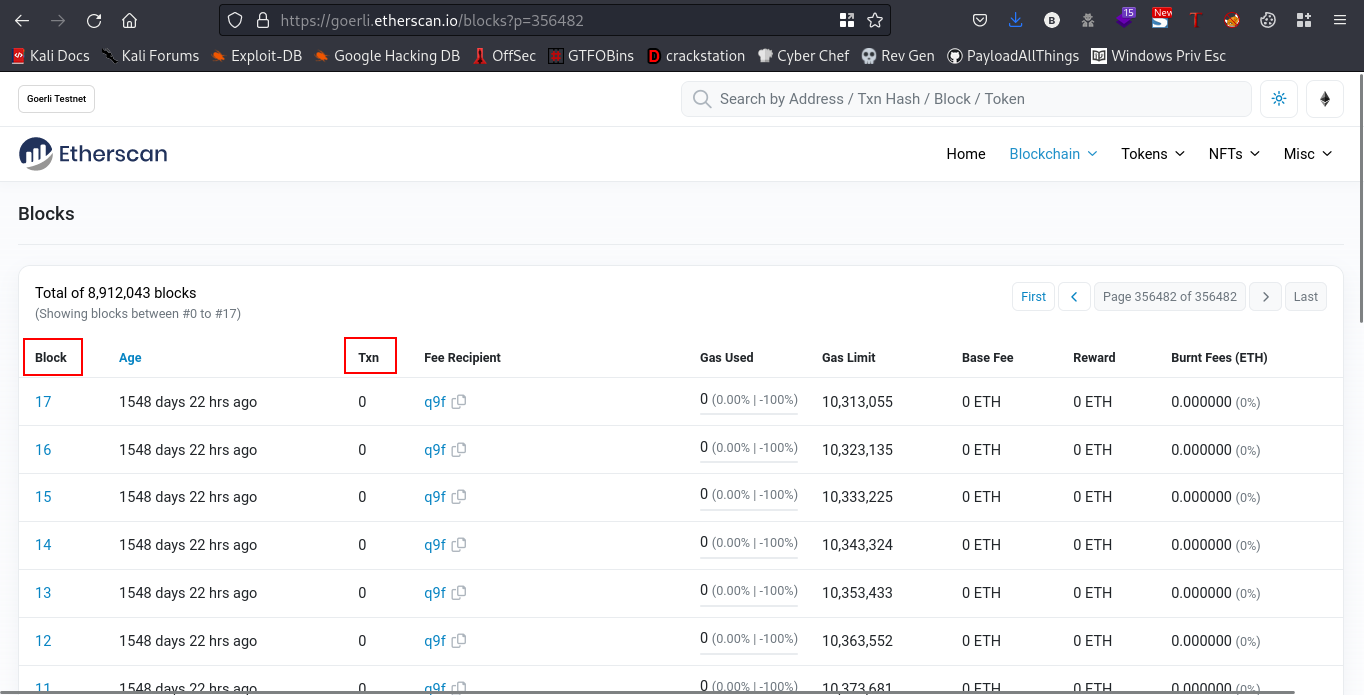The image size is (1364, 695).
Task: Click the browser URL address bar
Action: point(555,20)
